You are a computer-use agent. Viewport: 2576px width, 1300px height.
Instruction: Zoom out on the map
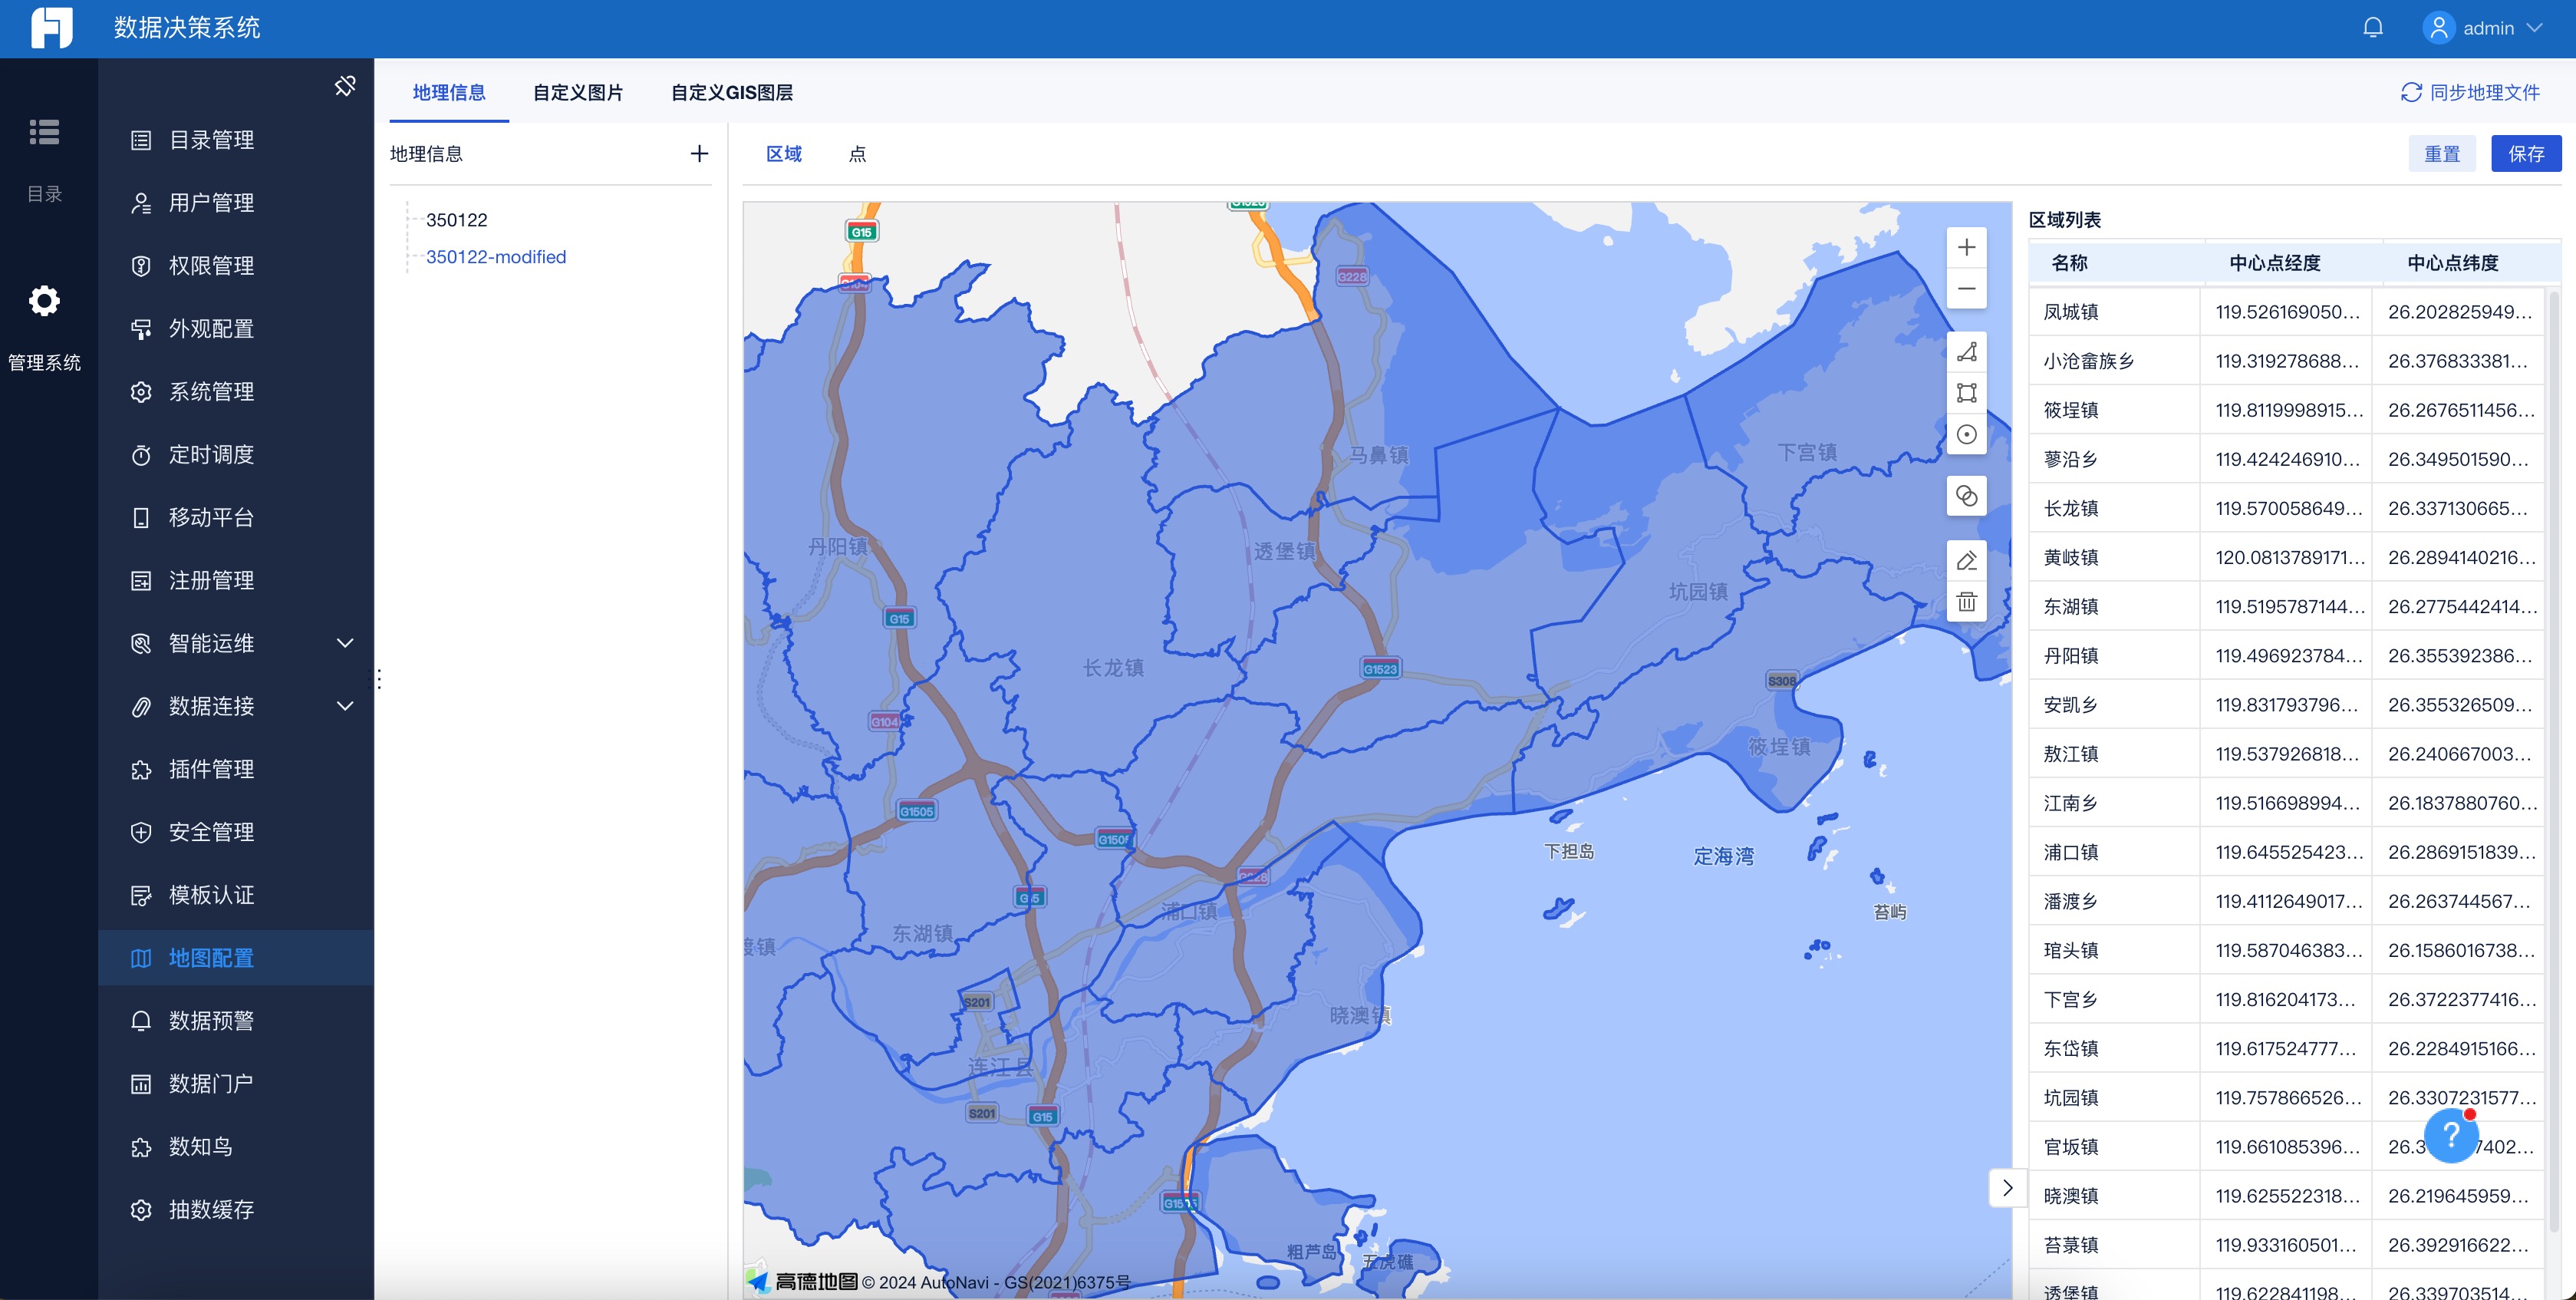[x=1966, y=289]
